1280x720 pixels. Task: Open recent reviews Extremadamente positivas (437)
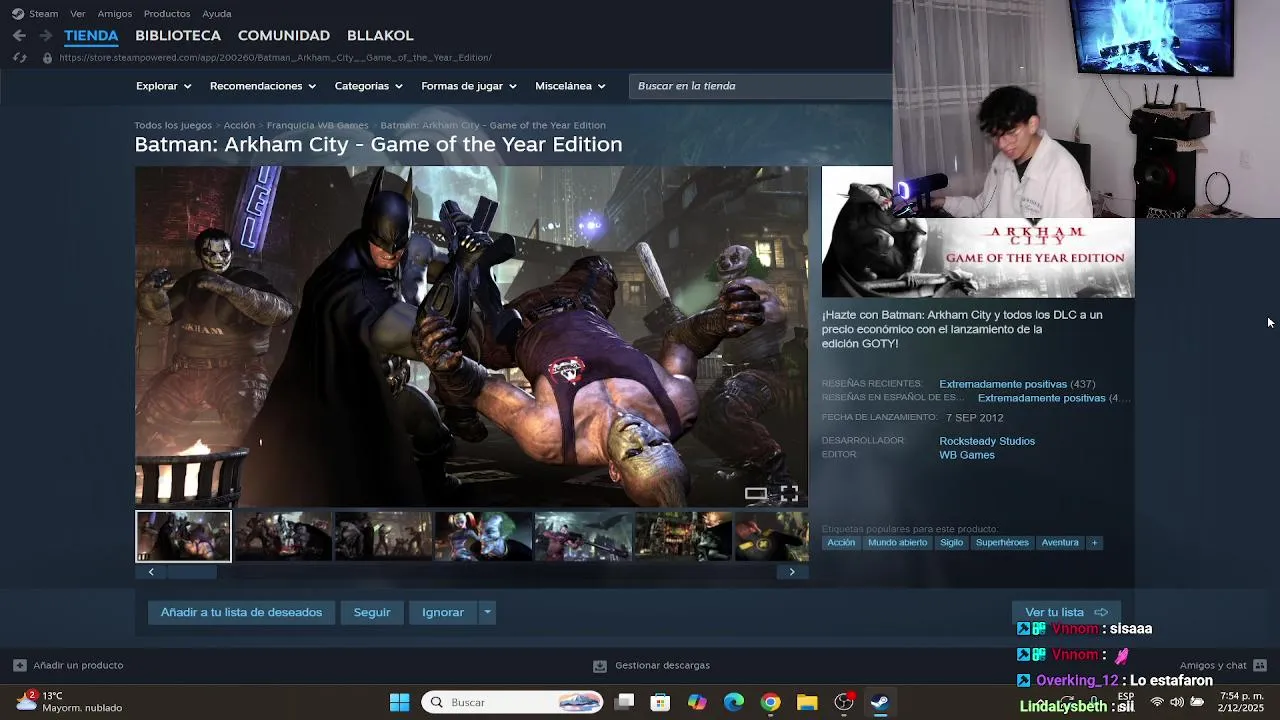pyautogui.click(x=1017, y=384)
